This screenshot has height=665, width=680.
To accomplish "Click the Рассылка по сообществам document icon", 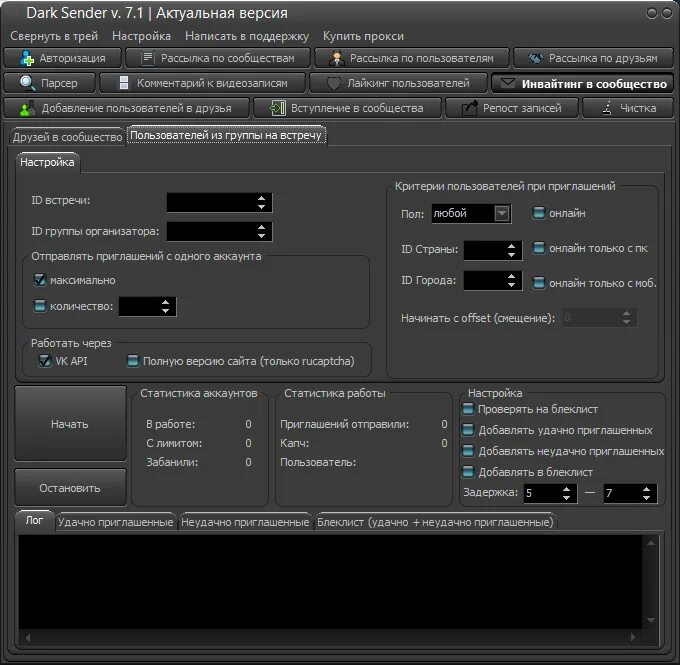I will point(148,58).
